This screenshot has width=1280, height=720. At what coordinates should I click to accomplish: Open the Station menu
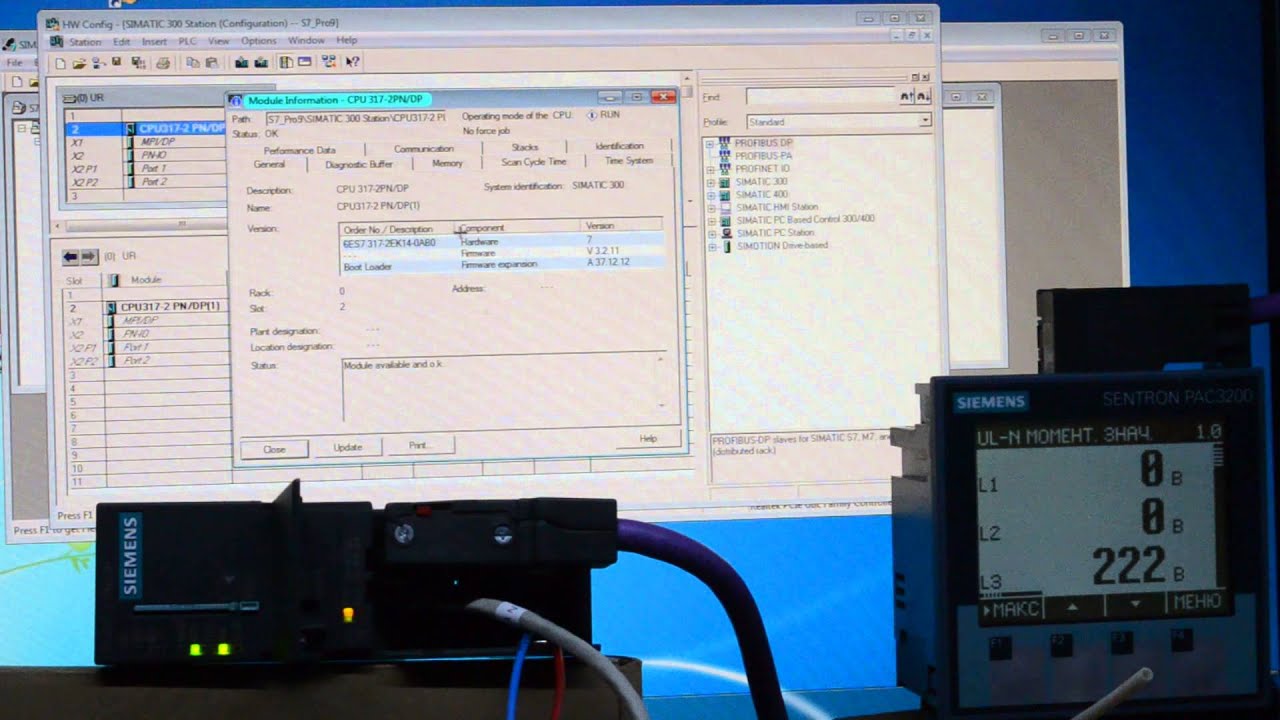coord(84,41)
